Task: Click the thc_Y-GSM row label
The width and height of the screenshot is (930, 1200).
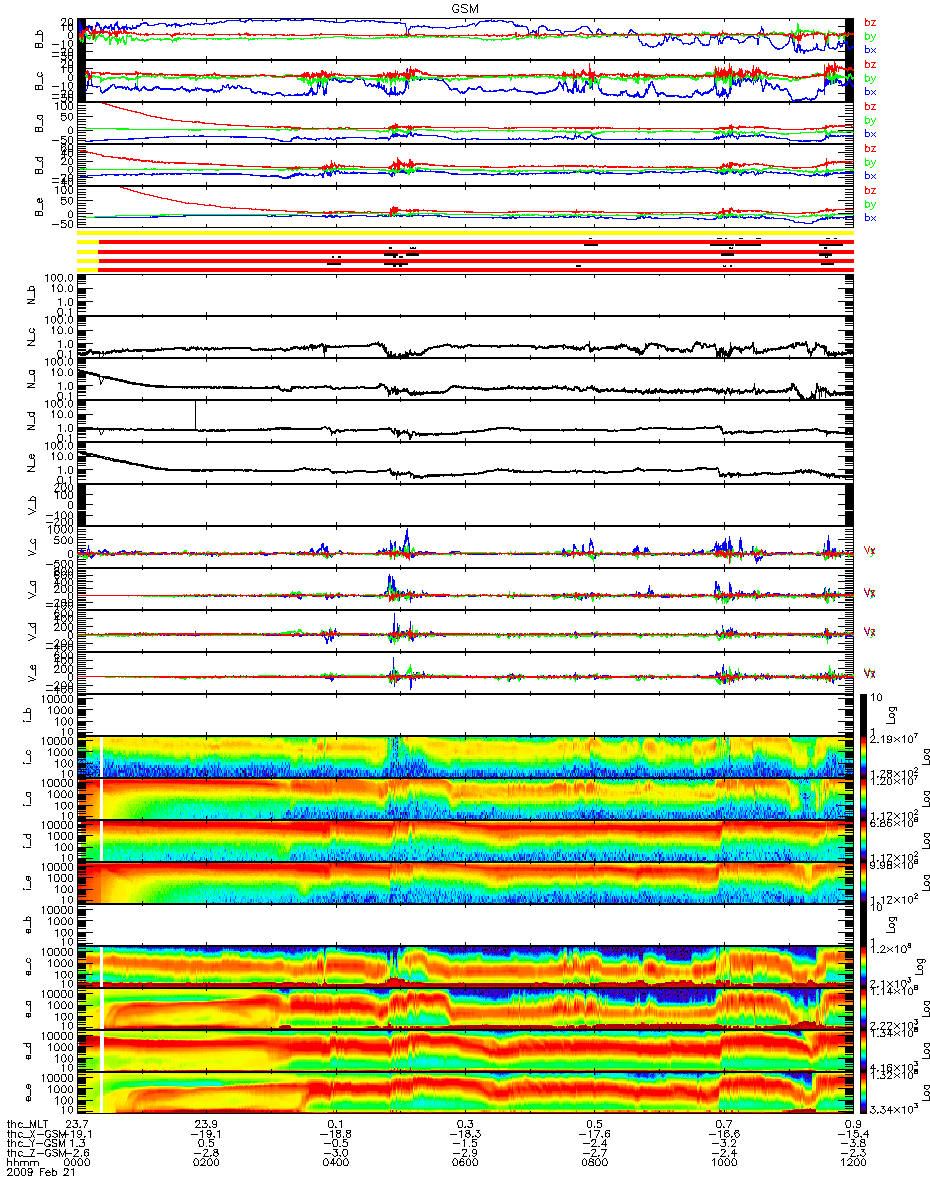Action: pos(36,1145)
